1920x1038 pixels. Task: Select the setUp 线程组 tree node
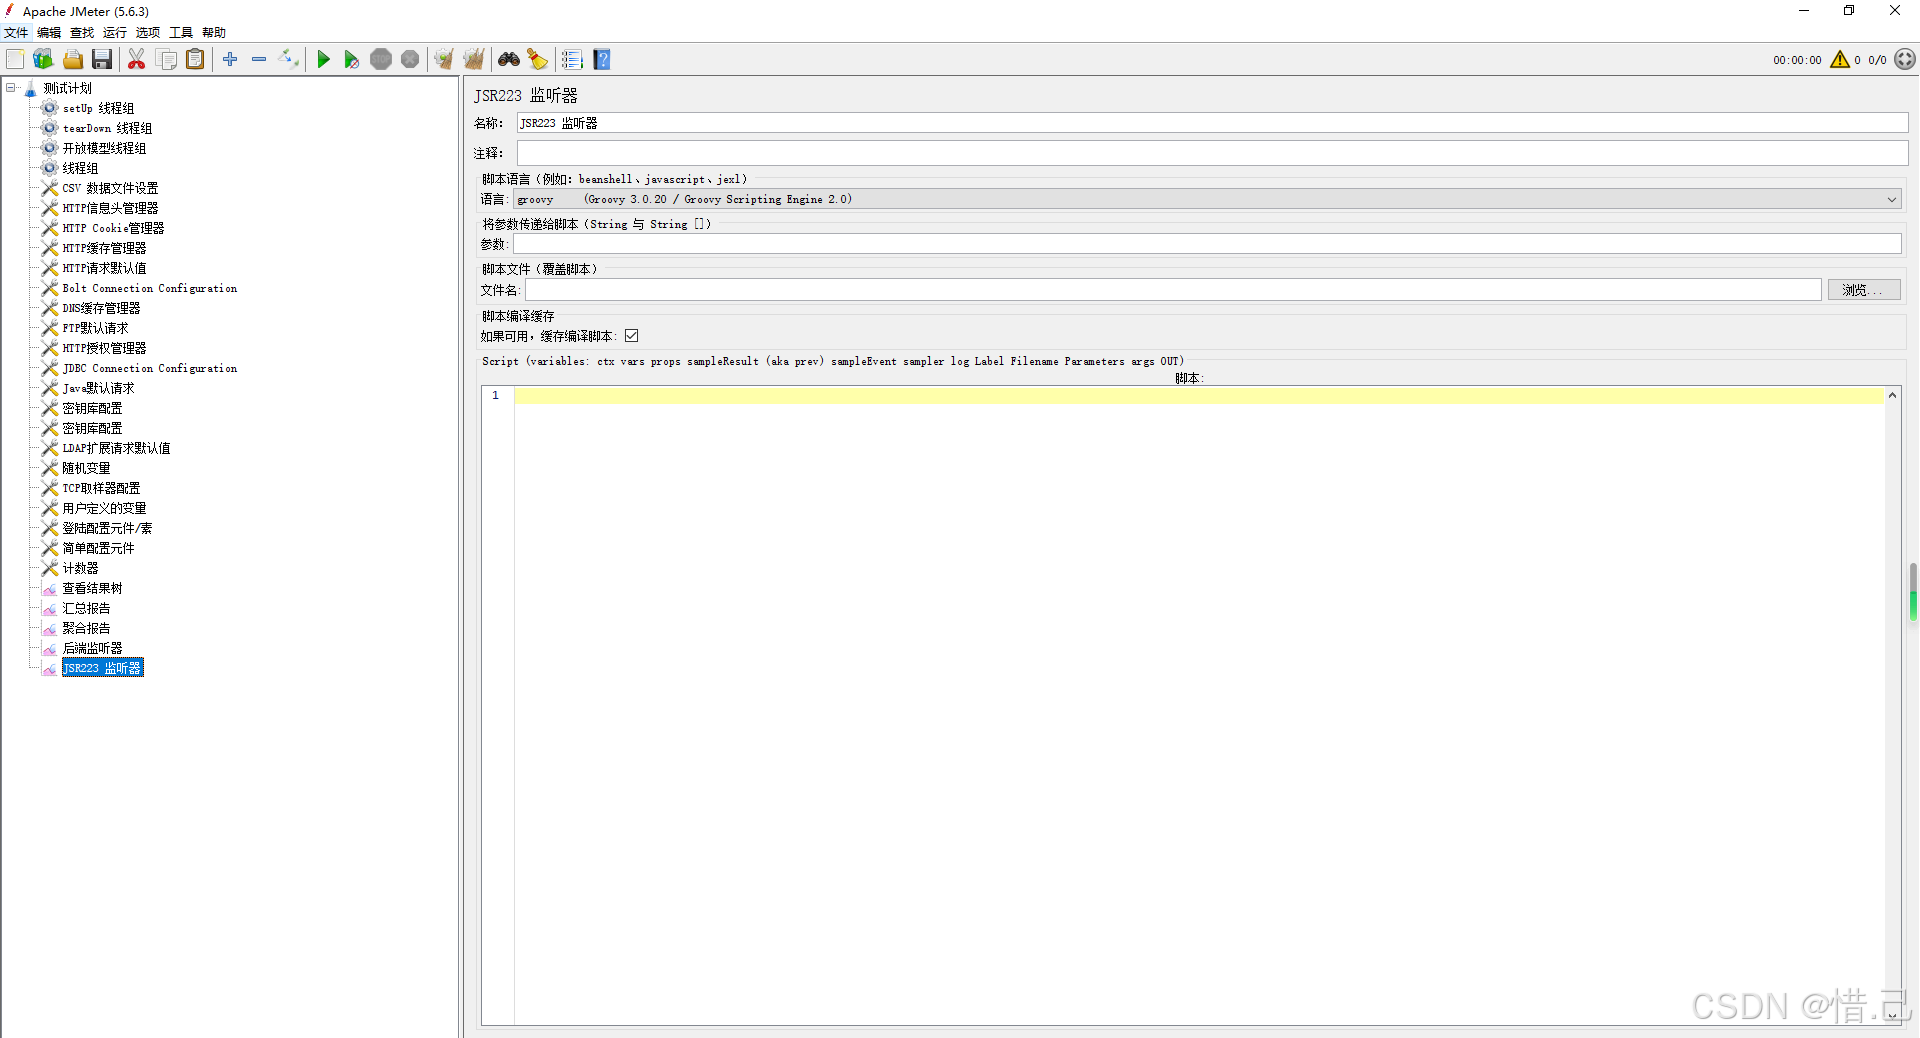tap(98, 108)
